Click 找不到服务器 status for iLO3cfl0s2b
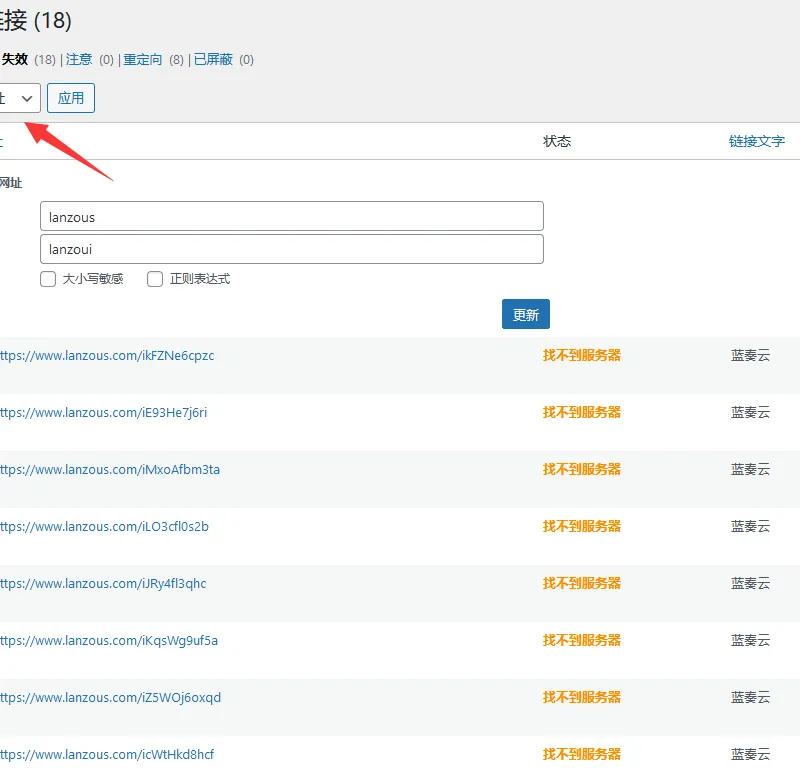 coord(582,526)
